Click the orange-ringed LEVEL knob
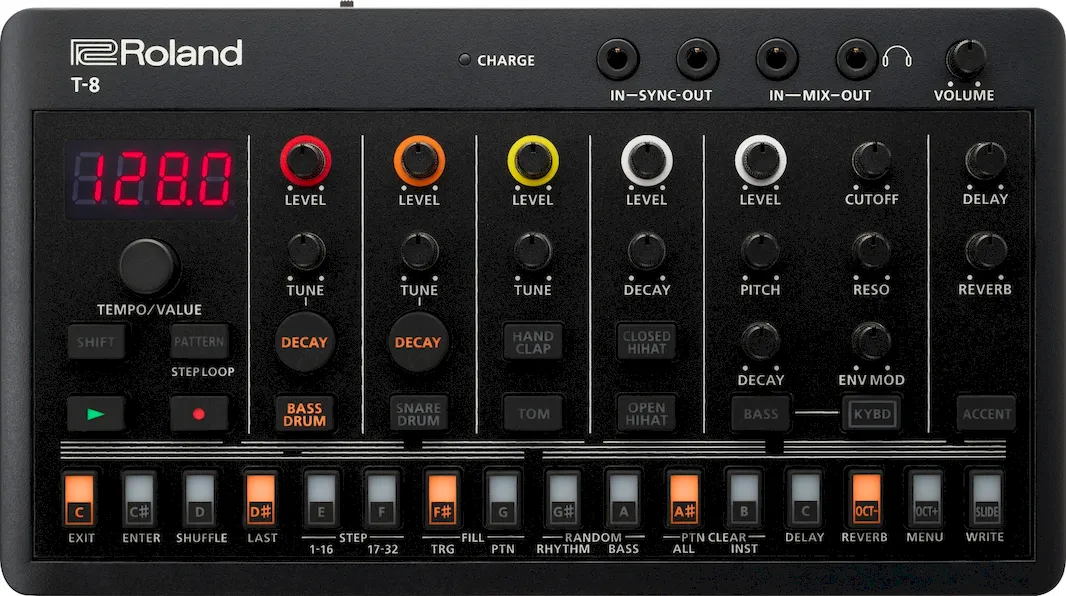Screen dimensions: 1066x596 point(419,161)
